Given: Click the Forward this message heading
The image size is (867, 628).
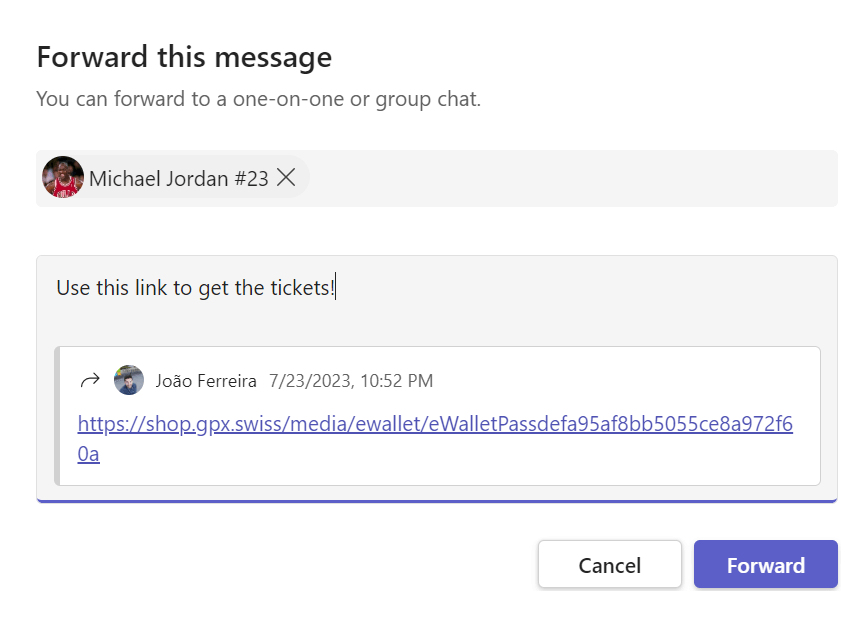Looking at the screenshot, I should pyautogui.click(x=184, y=57).
